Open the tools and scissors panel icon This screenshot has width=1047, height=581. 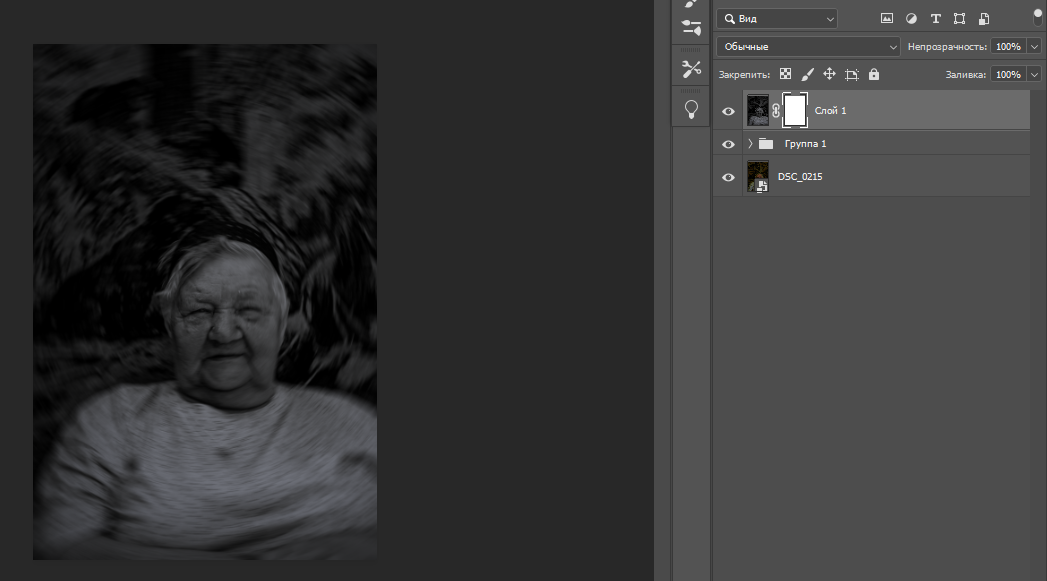(x=691, y=68)
